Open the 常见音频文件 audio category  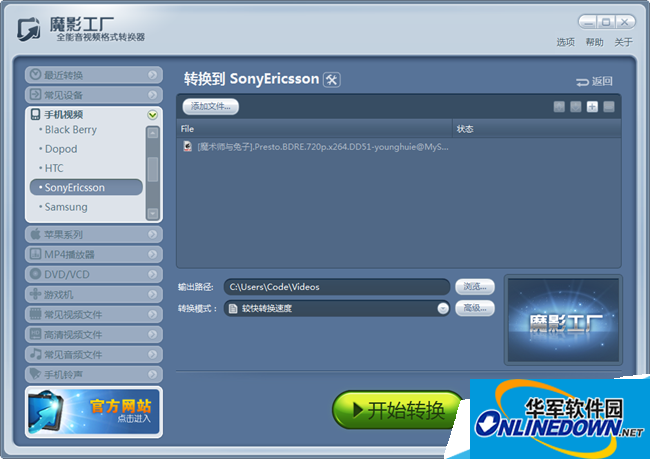coord(94,354)
